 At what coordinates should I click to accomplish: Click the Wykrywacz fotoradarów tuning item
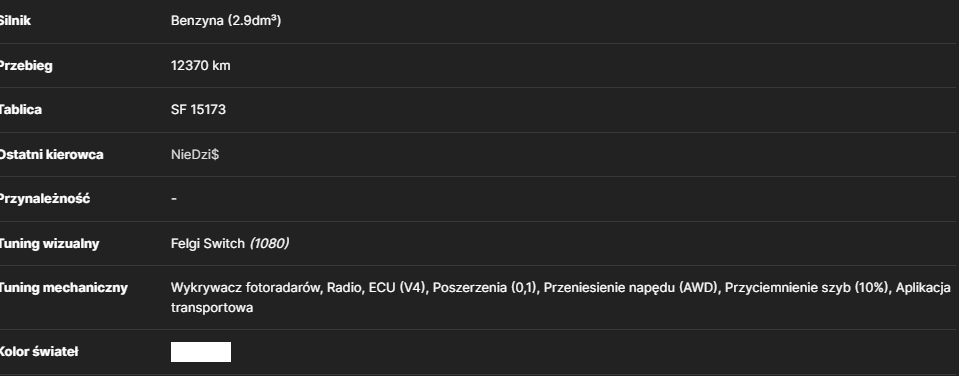pos(246,287)
